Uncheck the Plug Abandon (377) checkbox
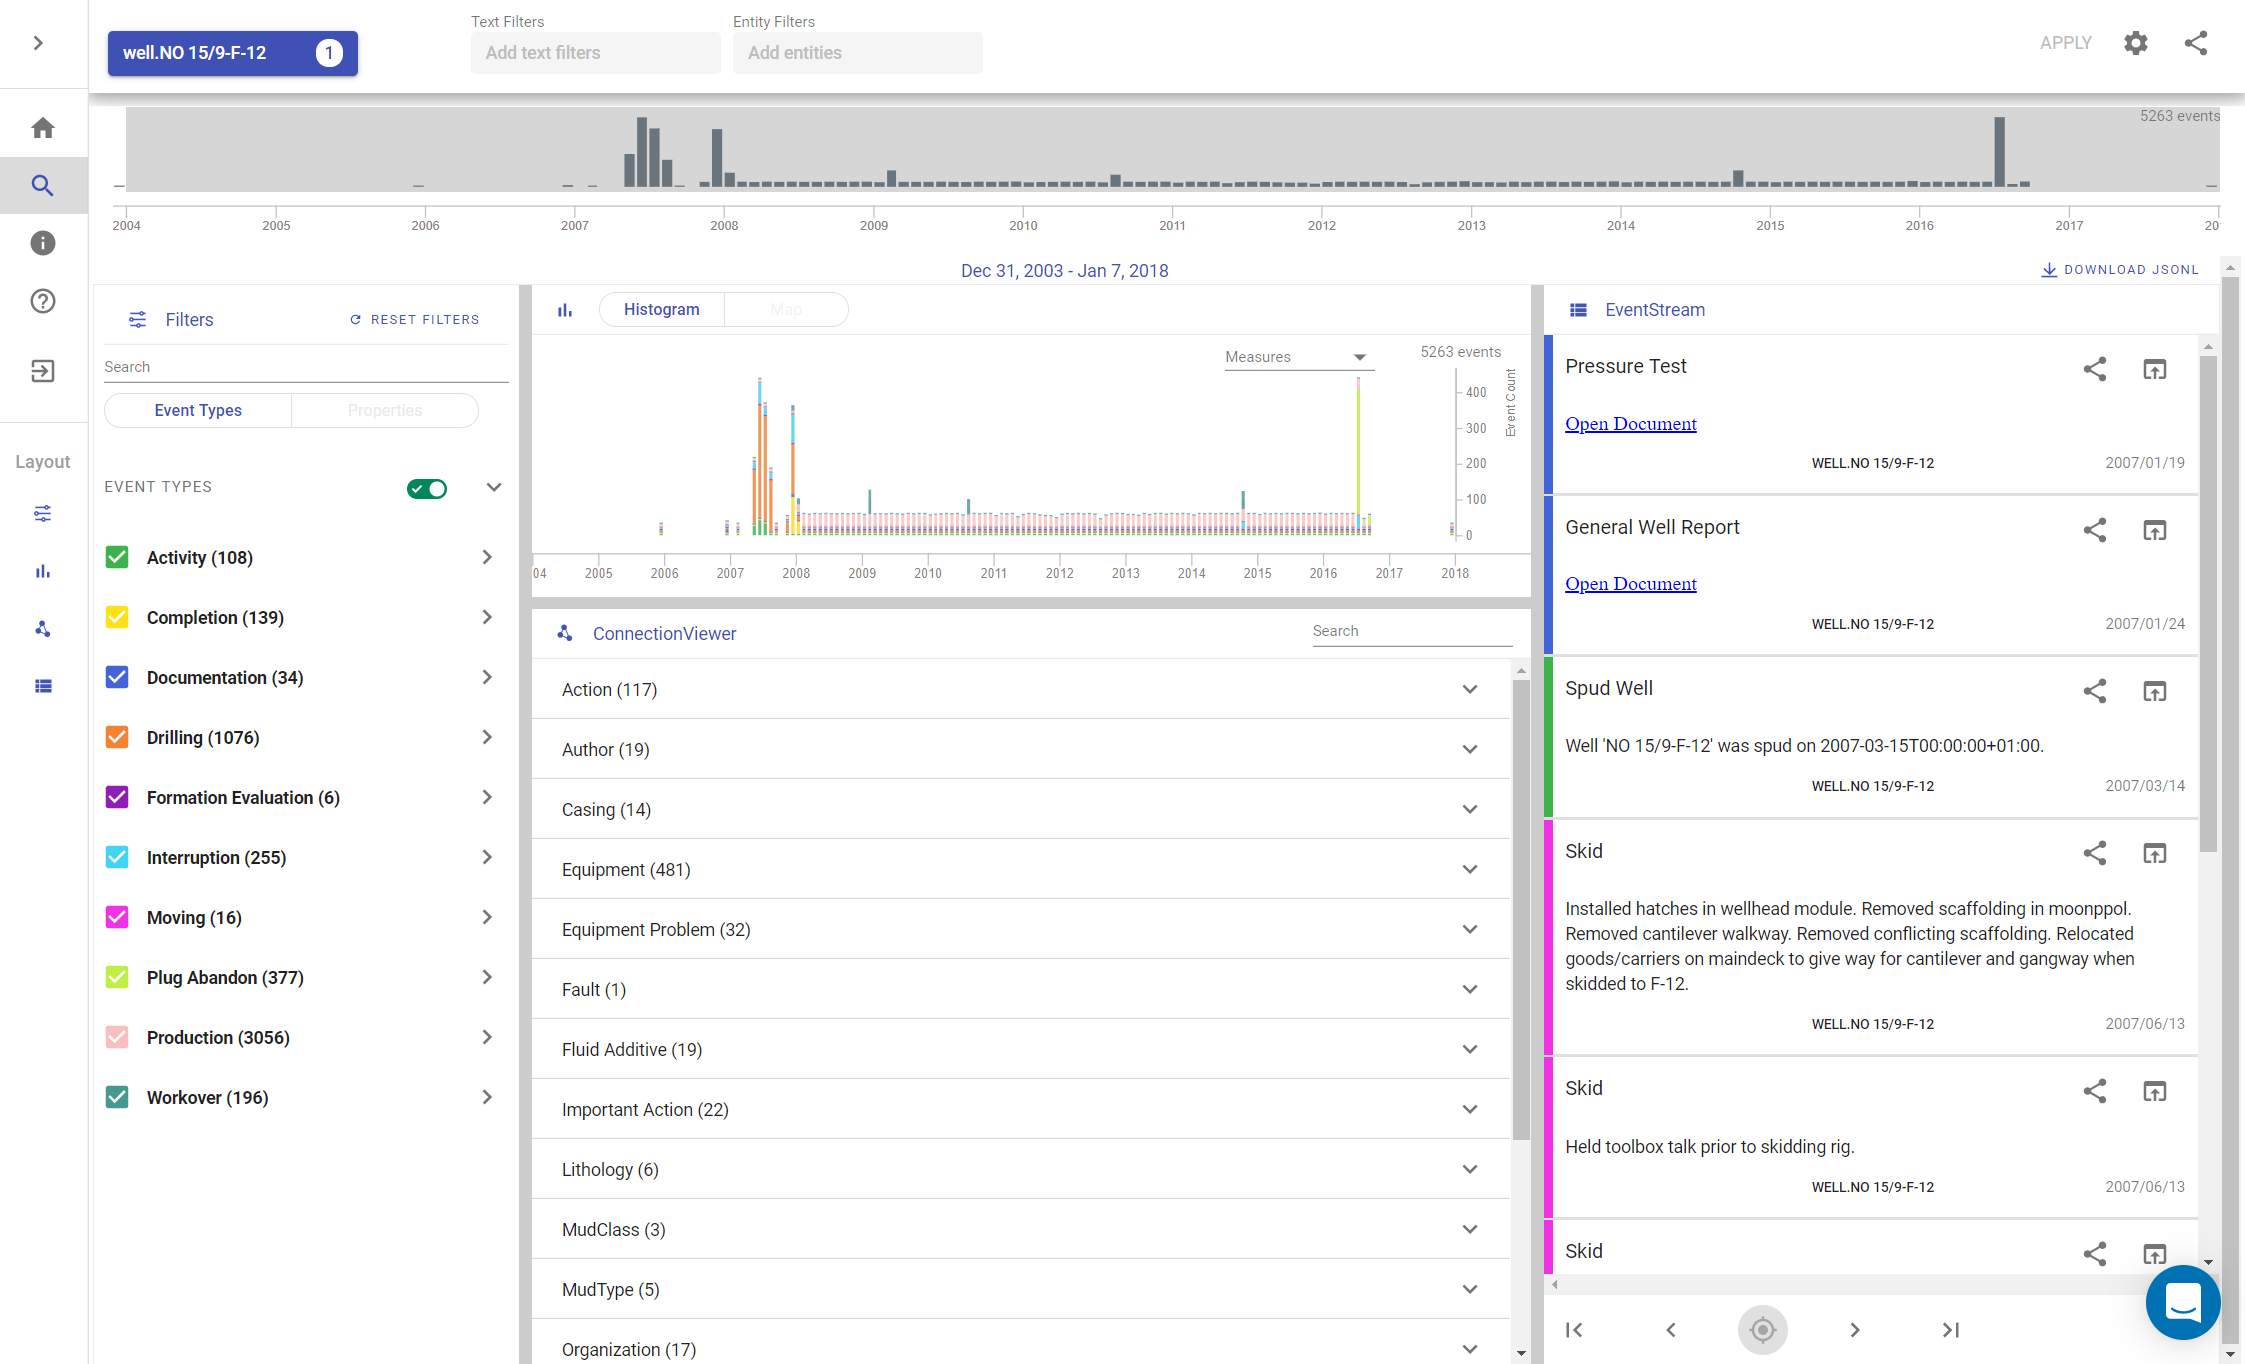Image resolution: width=2245 pixels, height=1364 pixels. pyautogui.click(x=117, y=977)
